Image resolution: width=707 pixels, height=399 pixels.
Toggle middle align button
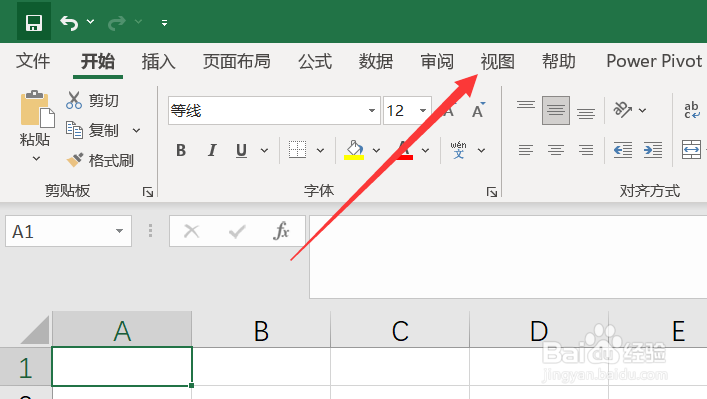tap(556, 110)
